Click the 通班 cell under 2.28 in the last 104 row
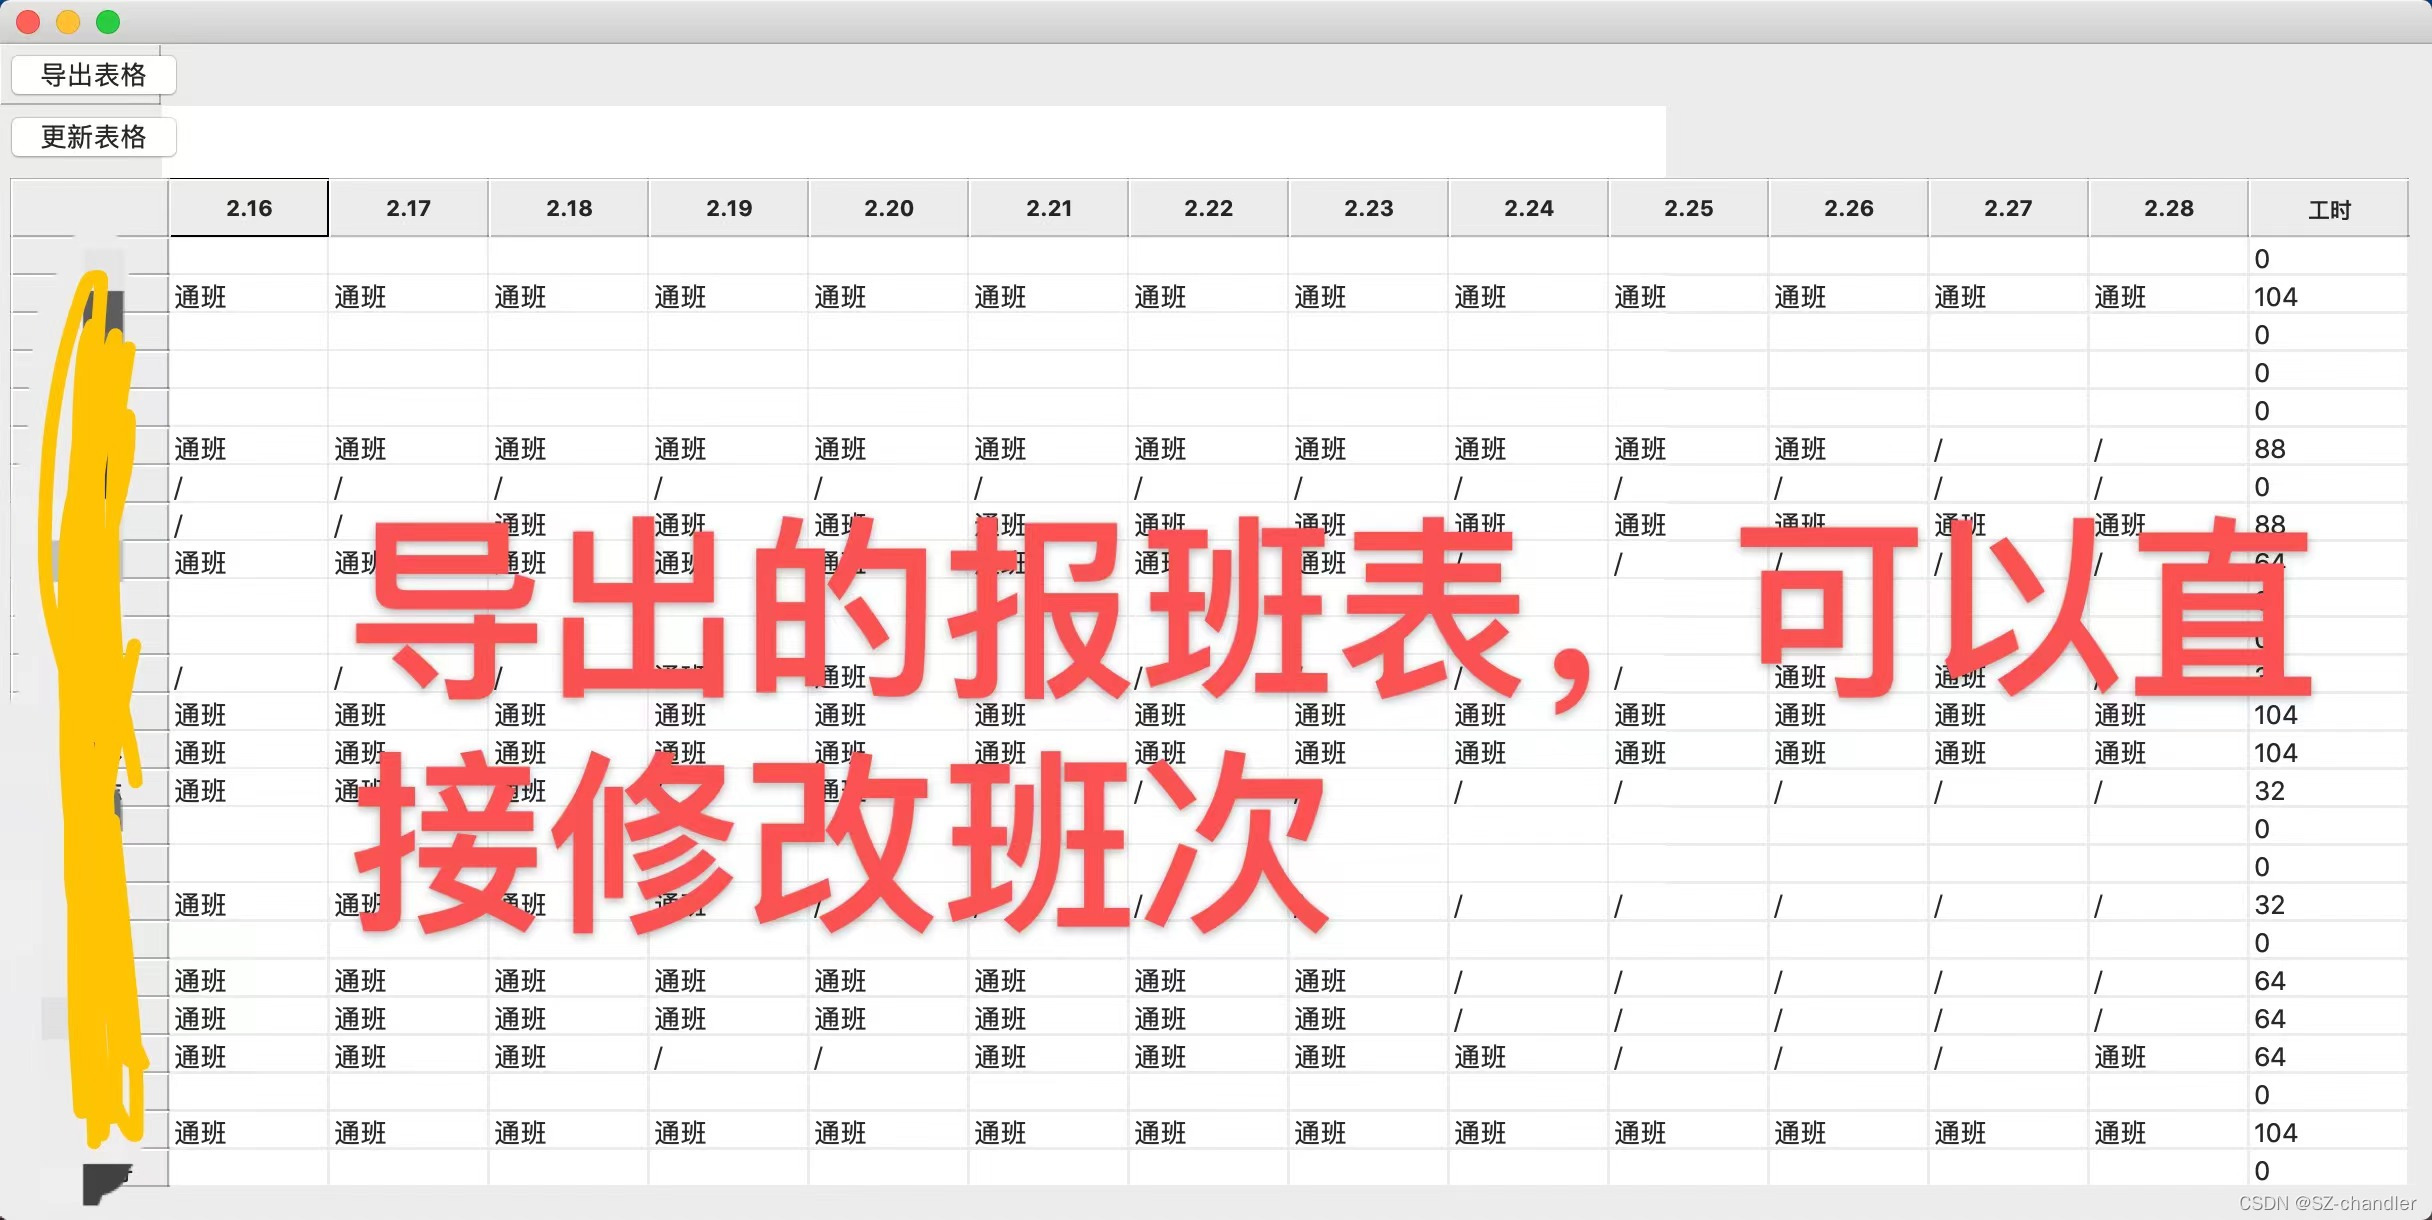 point(2168,1133)
